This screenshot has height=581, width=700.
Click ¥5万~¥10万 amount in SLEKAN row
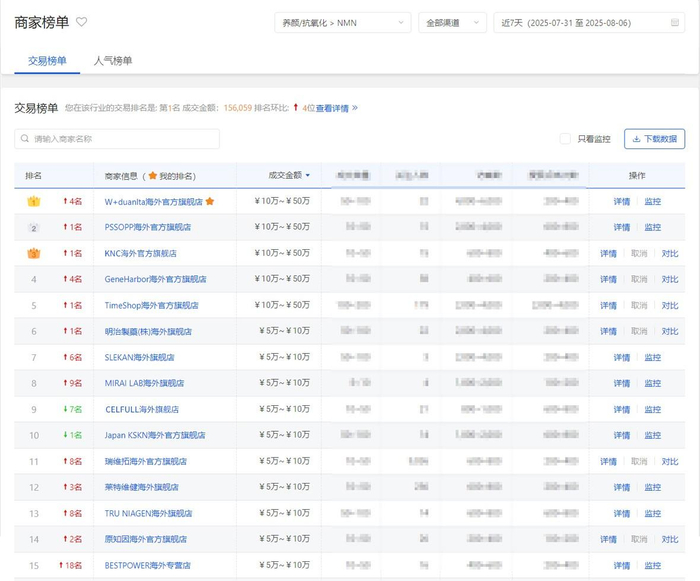(284, 357)
